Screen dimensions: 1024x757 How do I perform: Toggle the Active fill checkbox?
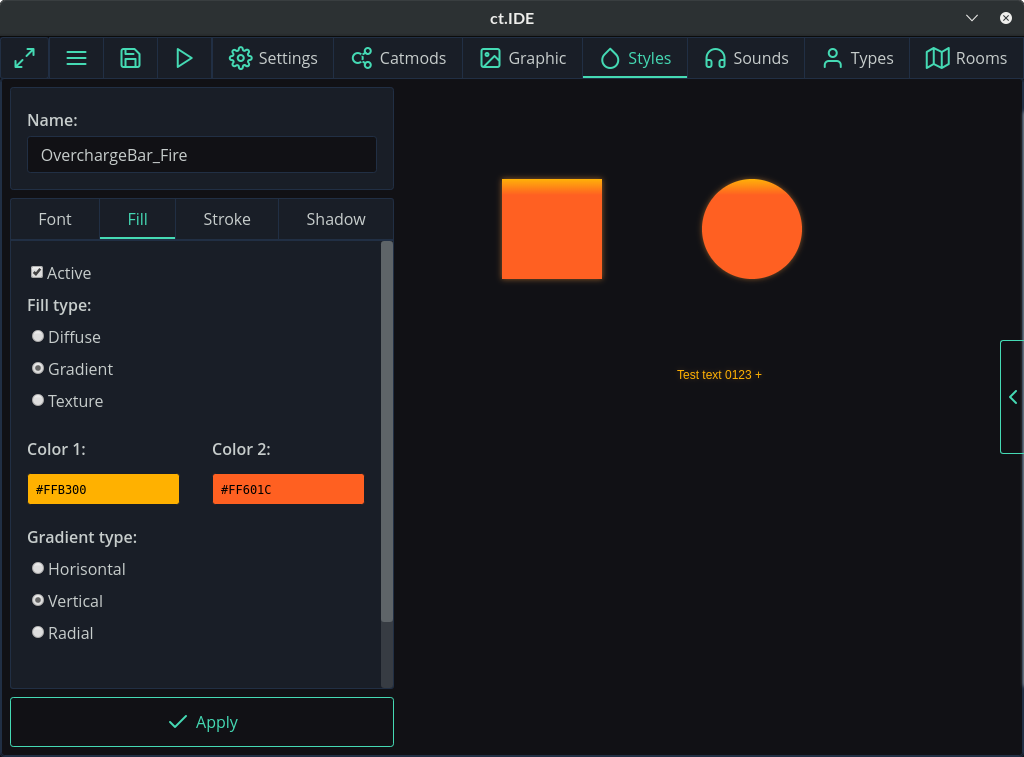coord(37,272)
